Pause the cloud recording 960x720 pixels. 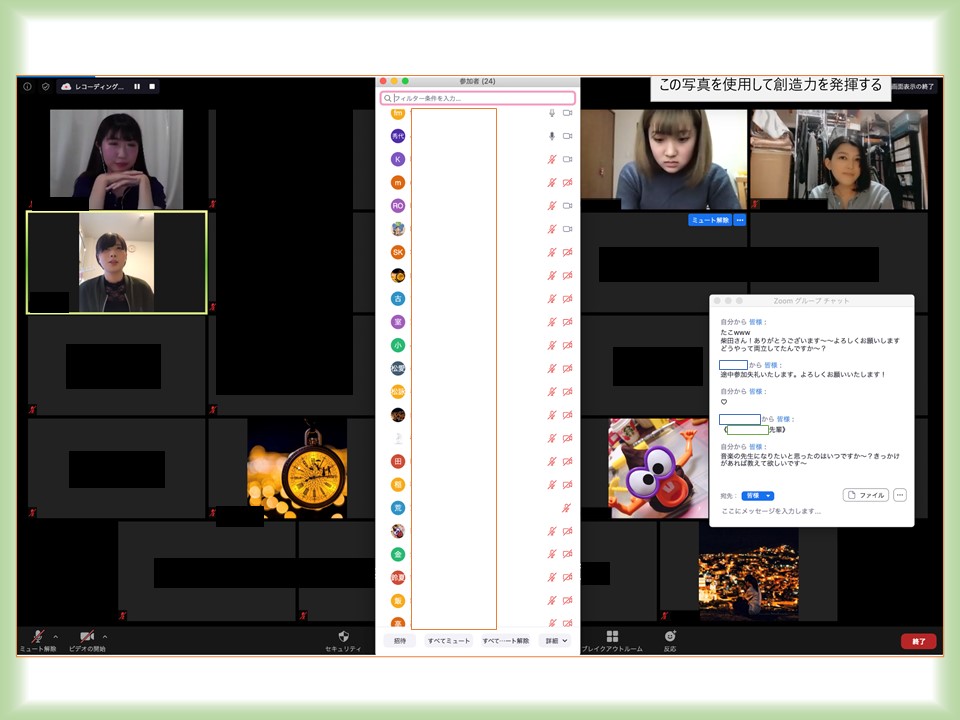point(137,86)
